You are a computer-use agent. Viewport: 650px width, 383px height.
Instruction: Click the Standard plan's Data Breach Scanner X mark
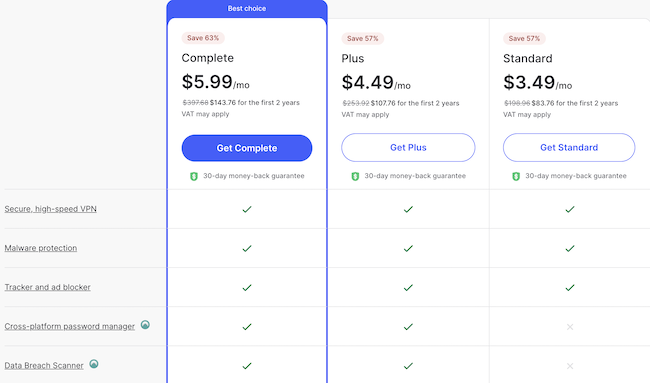click(570, 366)
